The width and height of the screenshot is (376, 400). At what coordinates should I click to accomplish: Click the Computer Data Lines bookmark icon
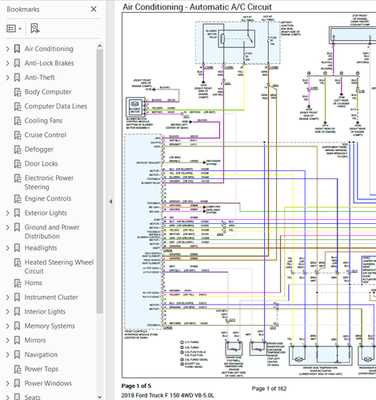pyautogui.click(x=17, y=107)
